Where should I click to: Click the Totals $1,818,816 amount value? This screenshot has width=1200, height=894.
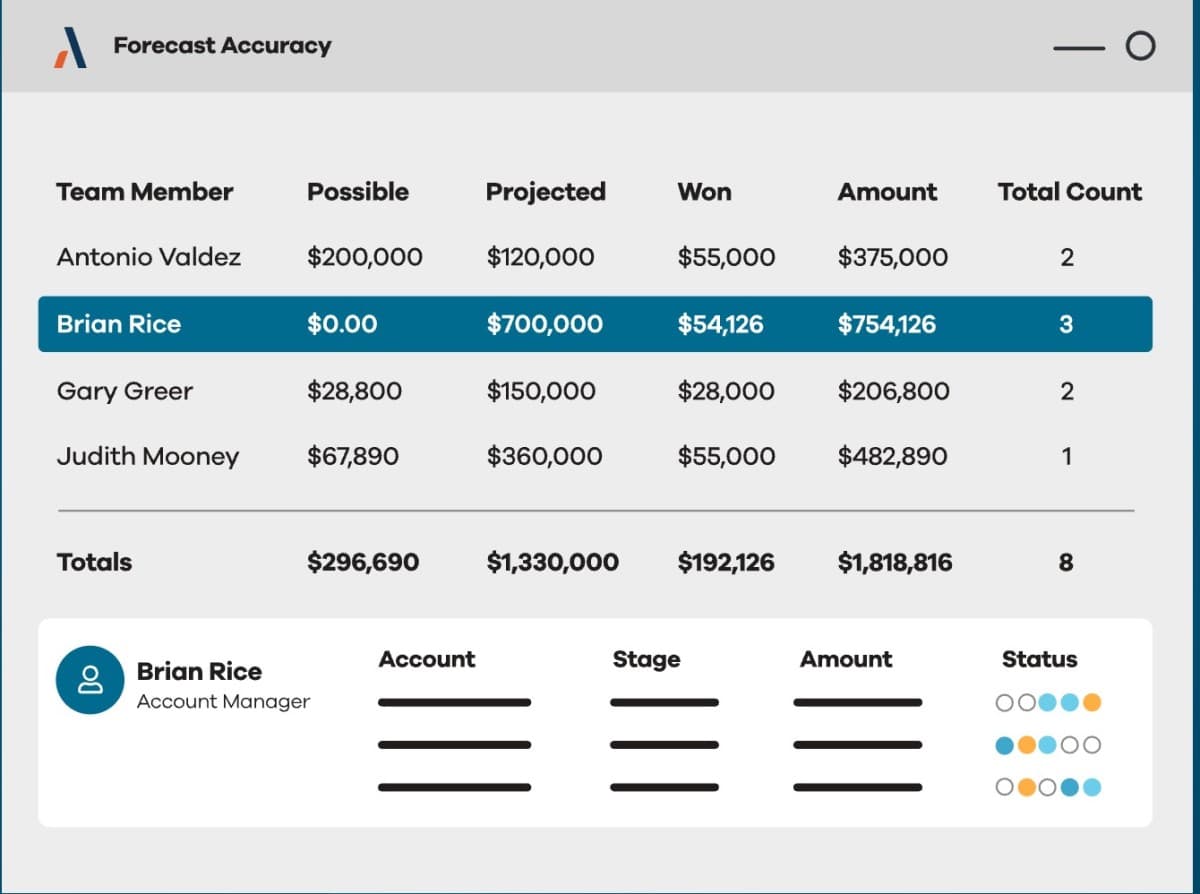[x=895, y=562]
